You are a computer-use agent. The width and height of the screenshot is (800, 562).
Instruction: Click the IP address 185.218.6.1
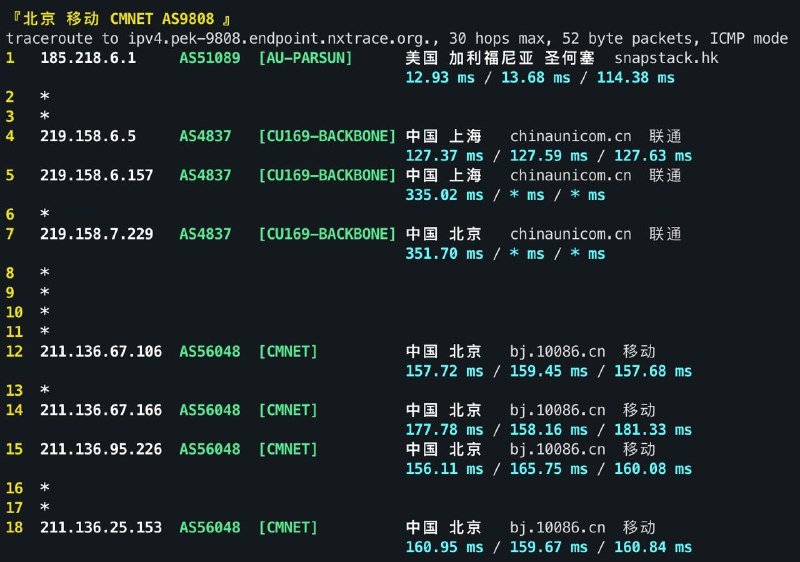(88, 58)
